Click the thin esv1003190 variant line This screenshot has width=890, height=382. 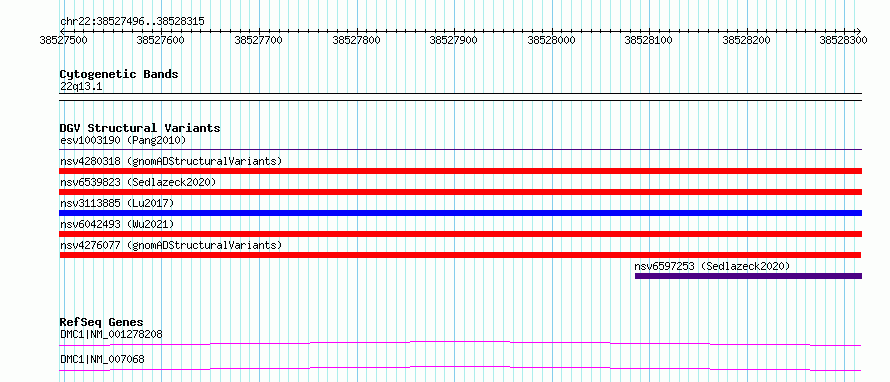[x=460, y=150]
